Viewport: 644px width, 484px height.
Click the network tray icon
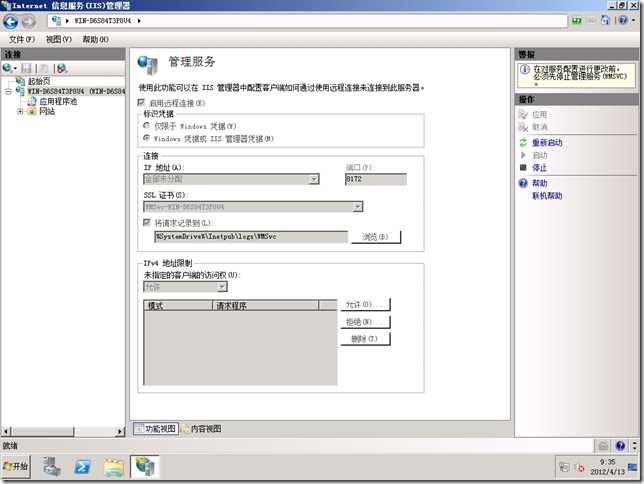click(x=564, y=467)
